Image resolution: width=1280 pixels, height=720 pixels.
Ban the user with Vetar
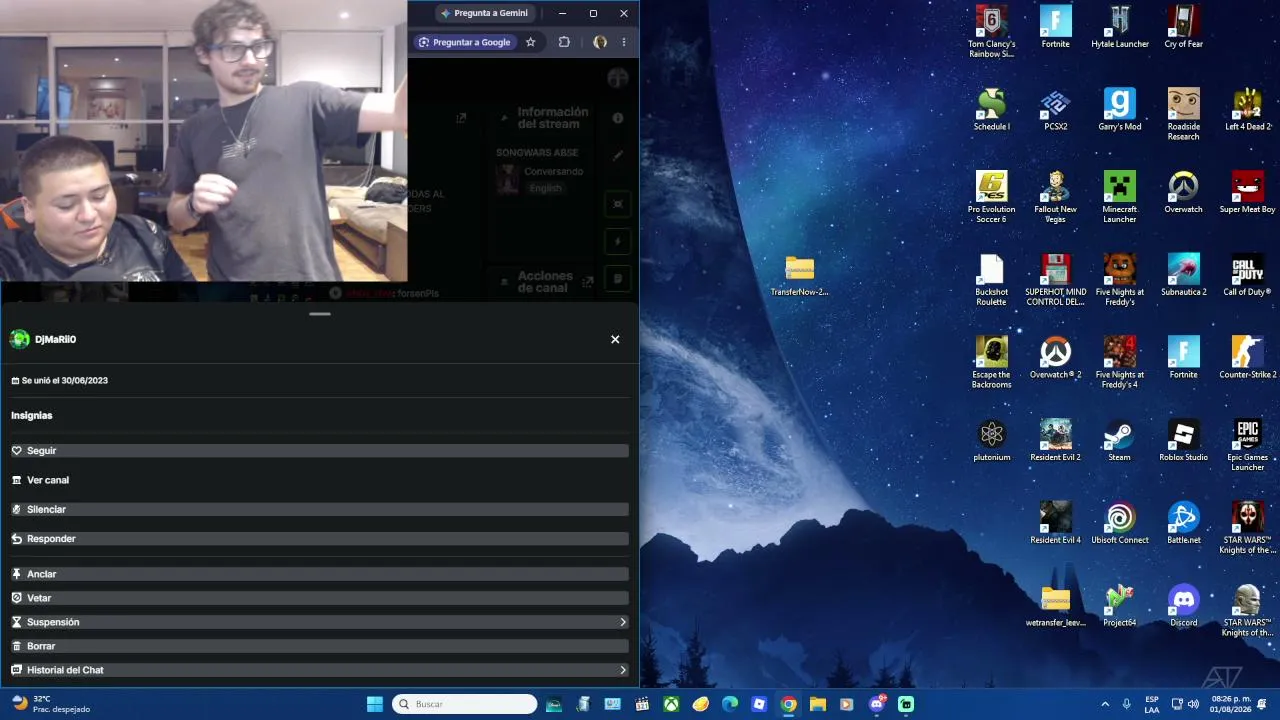[320, 598]
